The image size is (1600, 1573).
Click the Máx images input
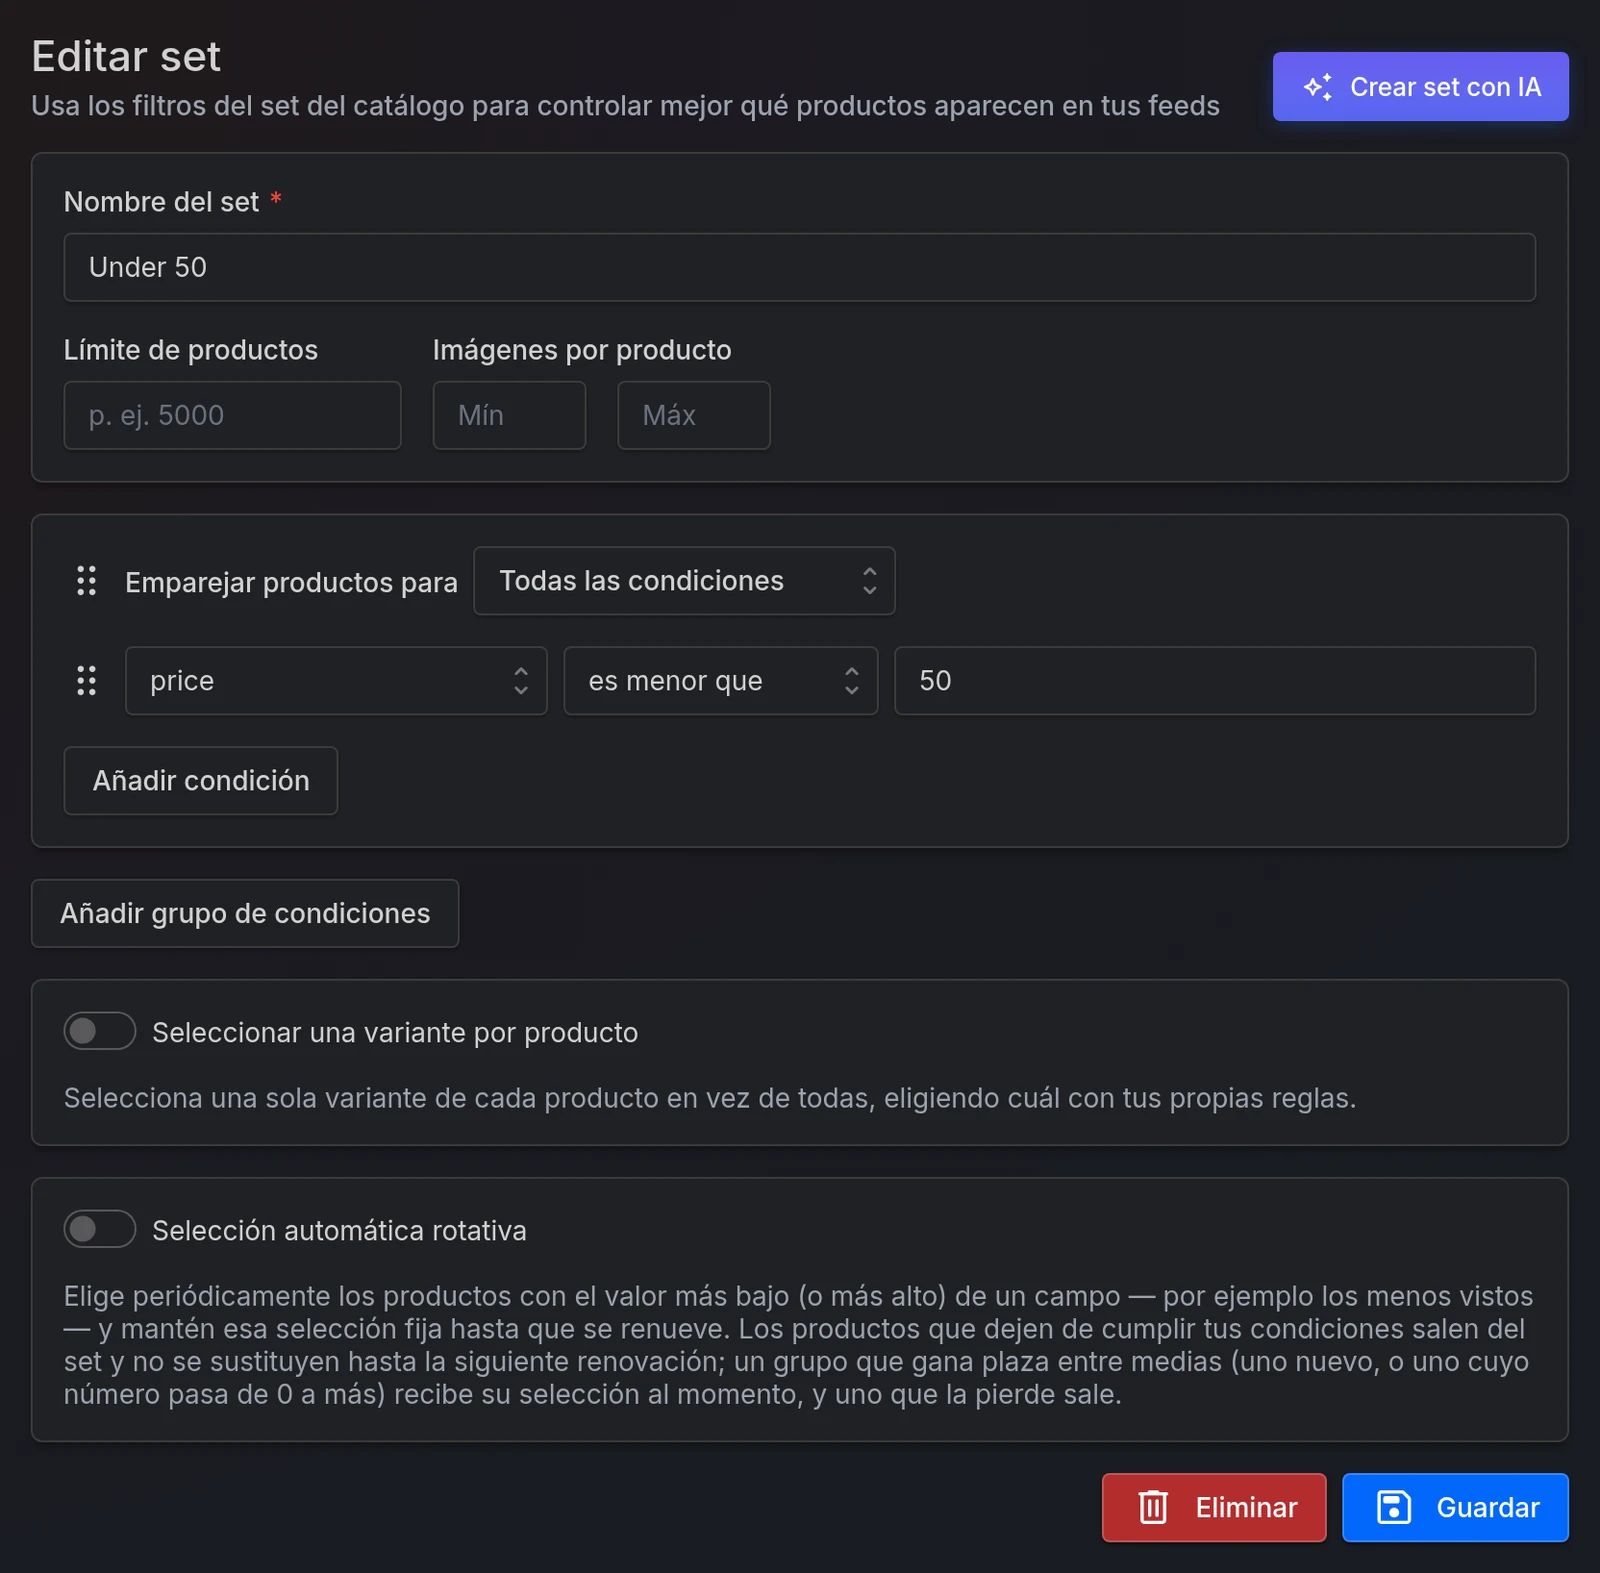point(694,415)
